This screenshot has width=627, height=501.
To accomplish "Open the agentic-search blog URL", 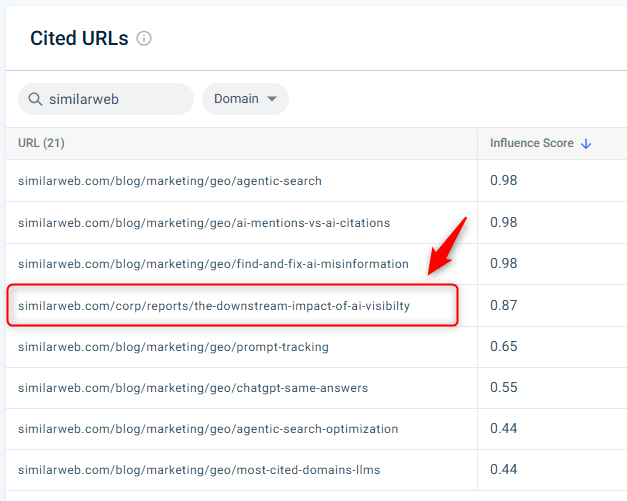I will click(x=170, y=181).
